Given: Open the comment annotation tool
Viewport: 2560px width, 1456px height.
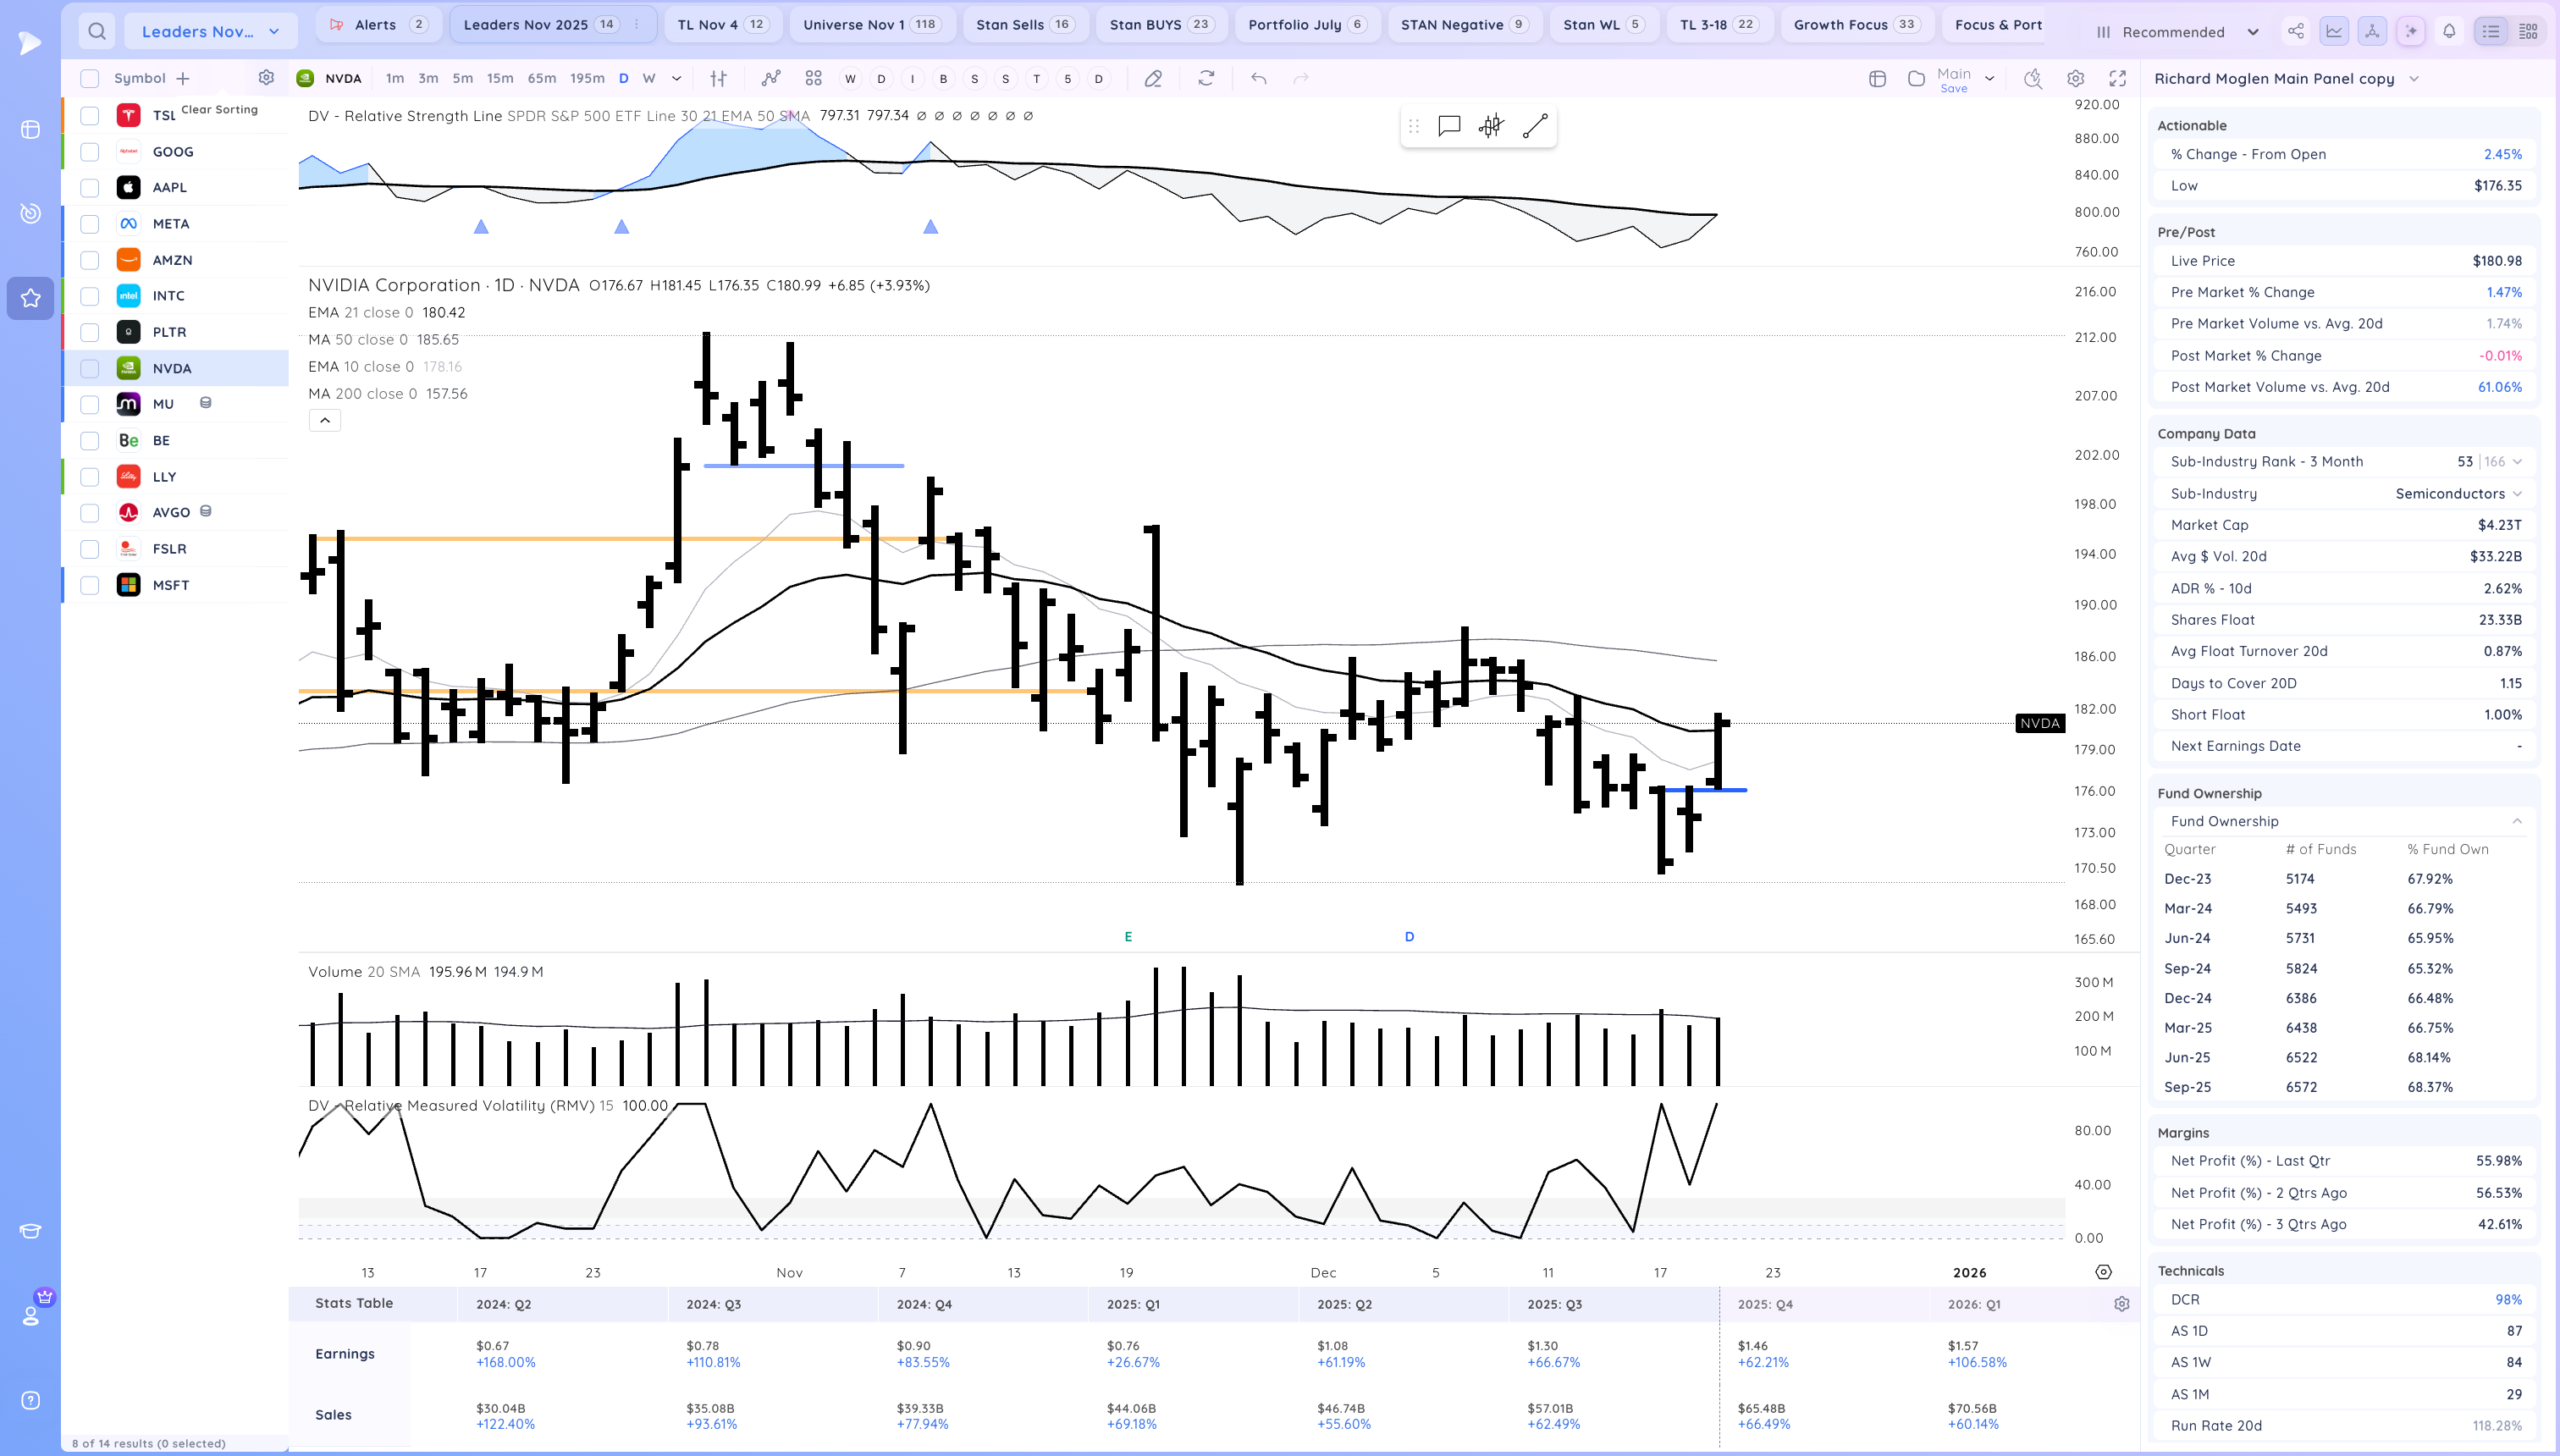Looking at the screenshot, I should [x=1448, y=126].
